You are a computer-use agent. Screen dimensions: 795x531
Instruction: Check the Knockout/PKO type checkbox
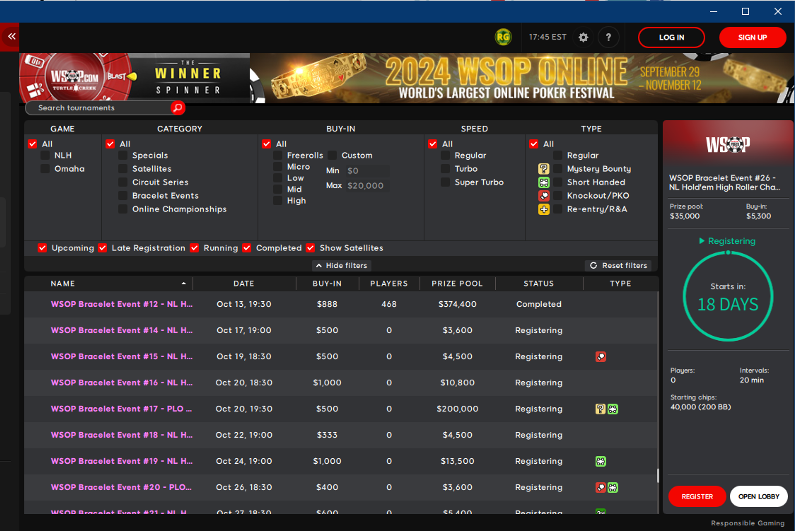tap(558, 196)
